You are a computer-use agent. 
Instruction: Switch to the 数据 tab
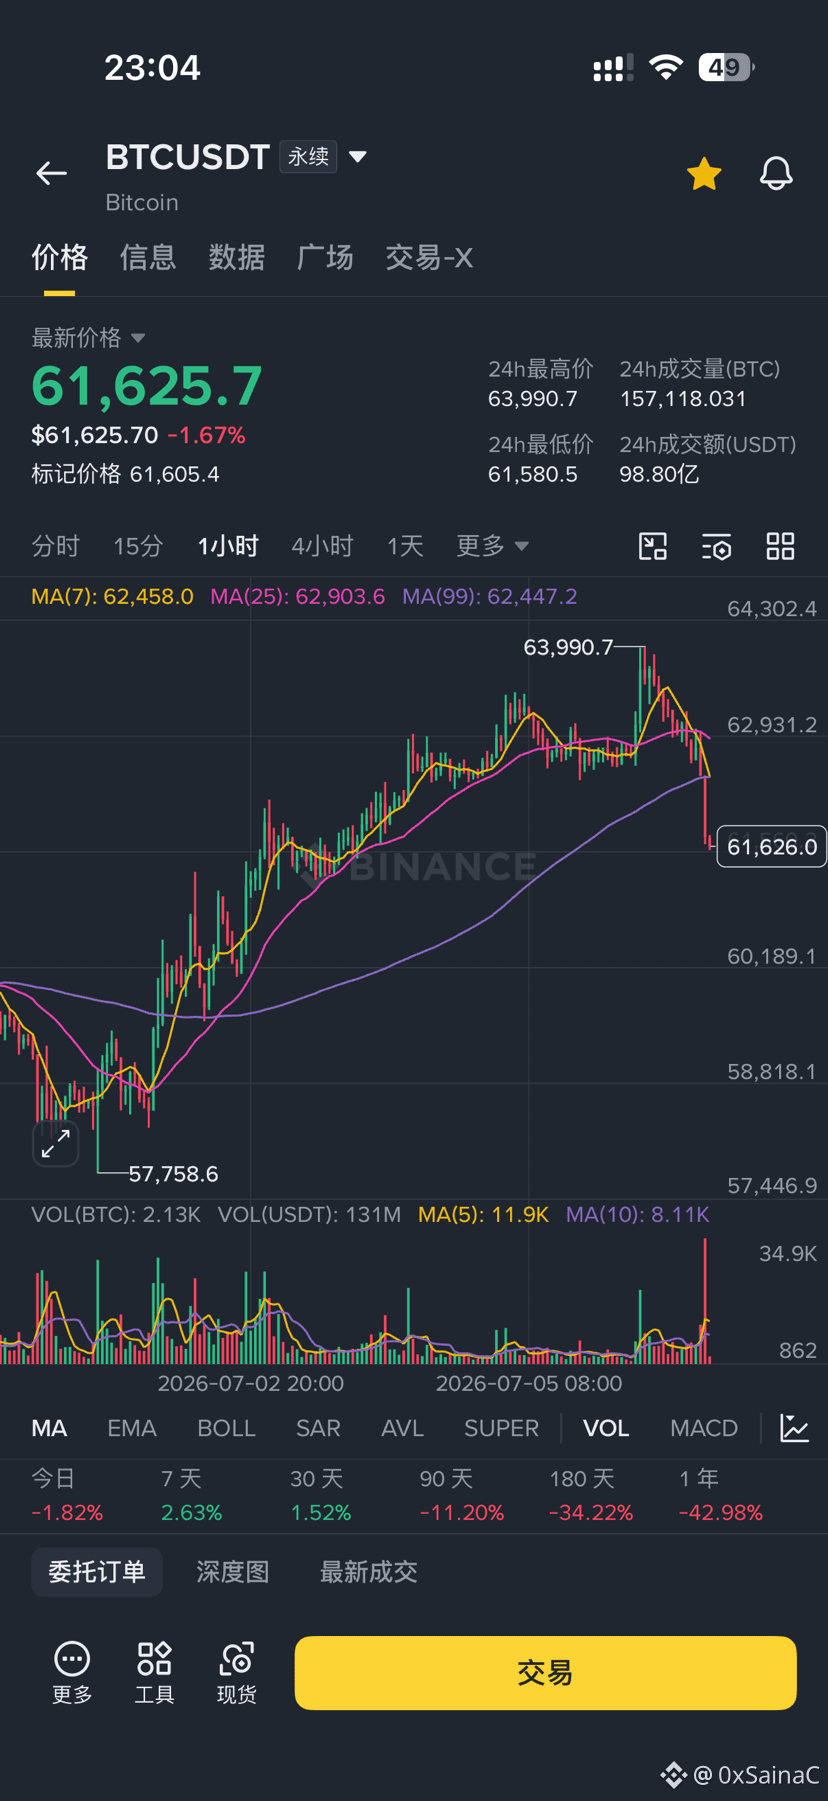pos(236,258)
